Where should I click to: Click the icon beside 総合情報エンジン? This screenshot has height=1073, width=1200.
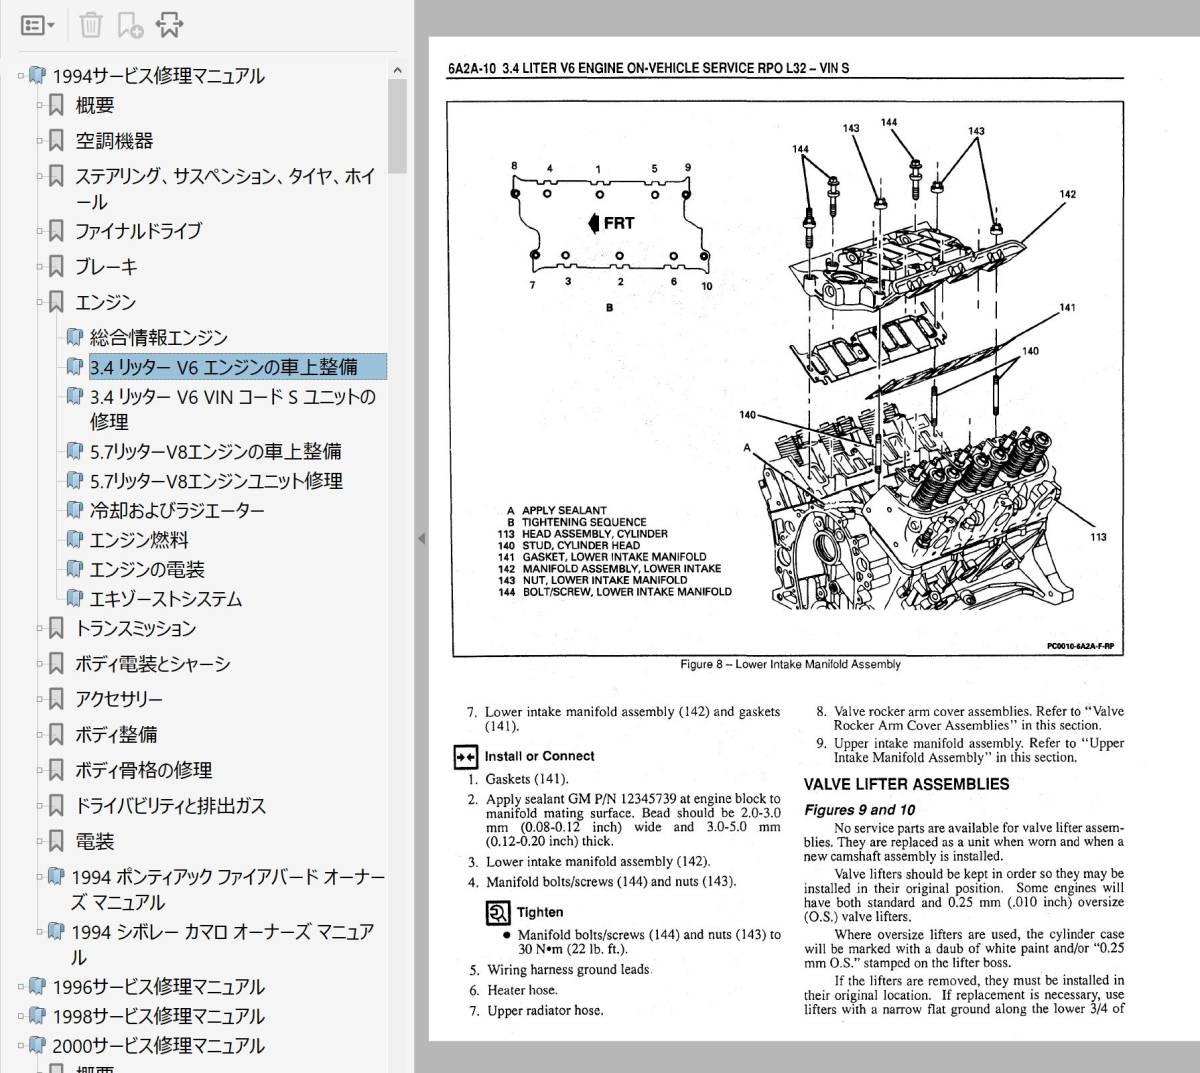(x=74, y=338)
